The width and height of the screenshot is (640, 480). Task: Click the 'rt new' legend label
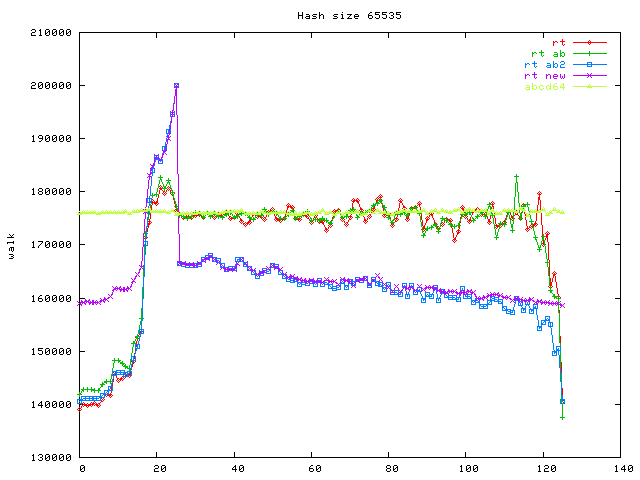545,76
